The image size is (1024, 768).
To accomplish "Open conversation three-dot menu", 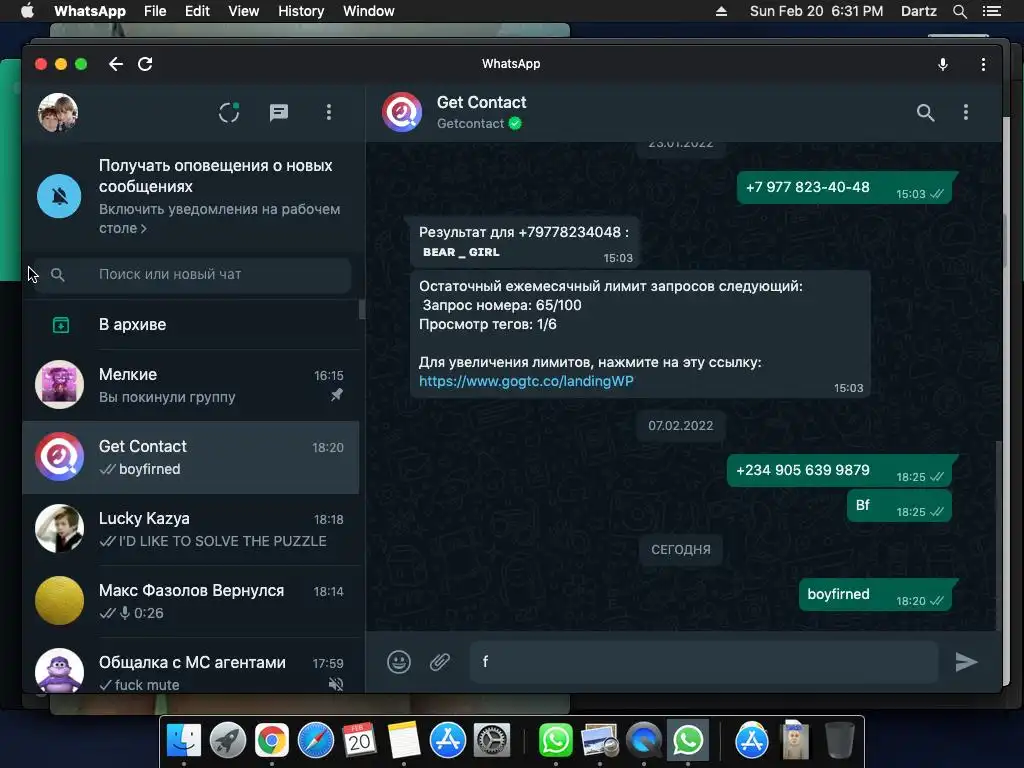I will click(966, 112).
